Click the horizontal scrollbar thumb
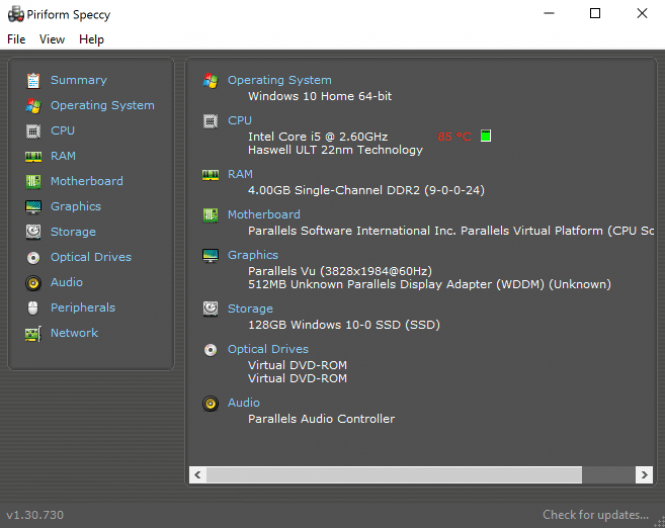Screen dimensions: 665x528 [x=394, y=475]
